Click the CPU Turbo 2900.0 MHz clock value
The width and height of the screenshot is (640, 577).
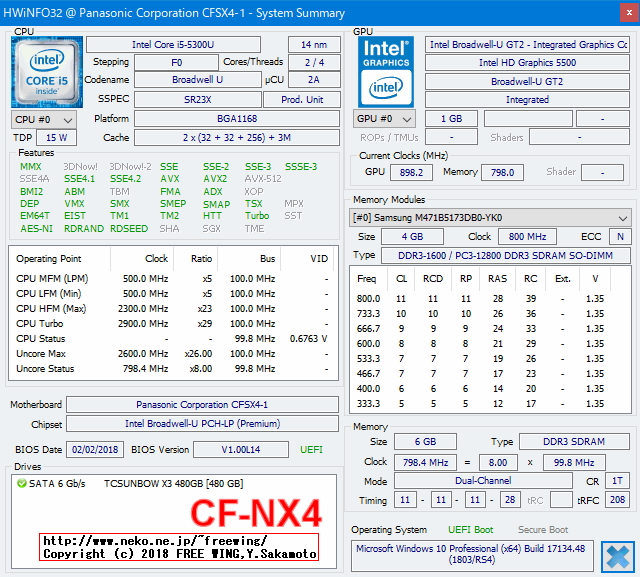[x=143, y=324]
